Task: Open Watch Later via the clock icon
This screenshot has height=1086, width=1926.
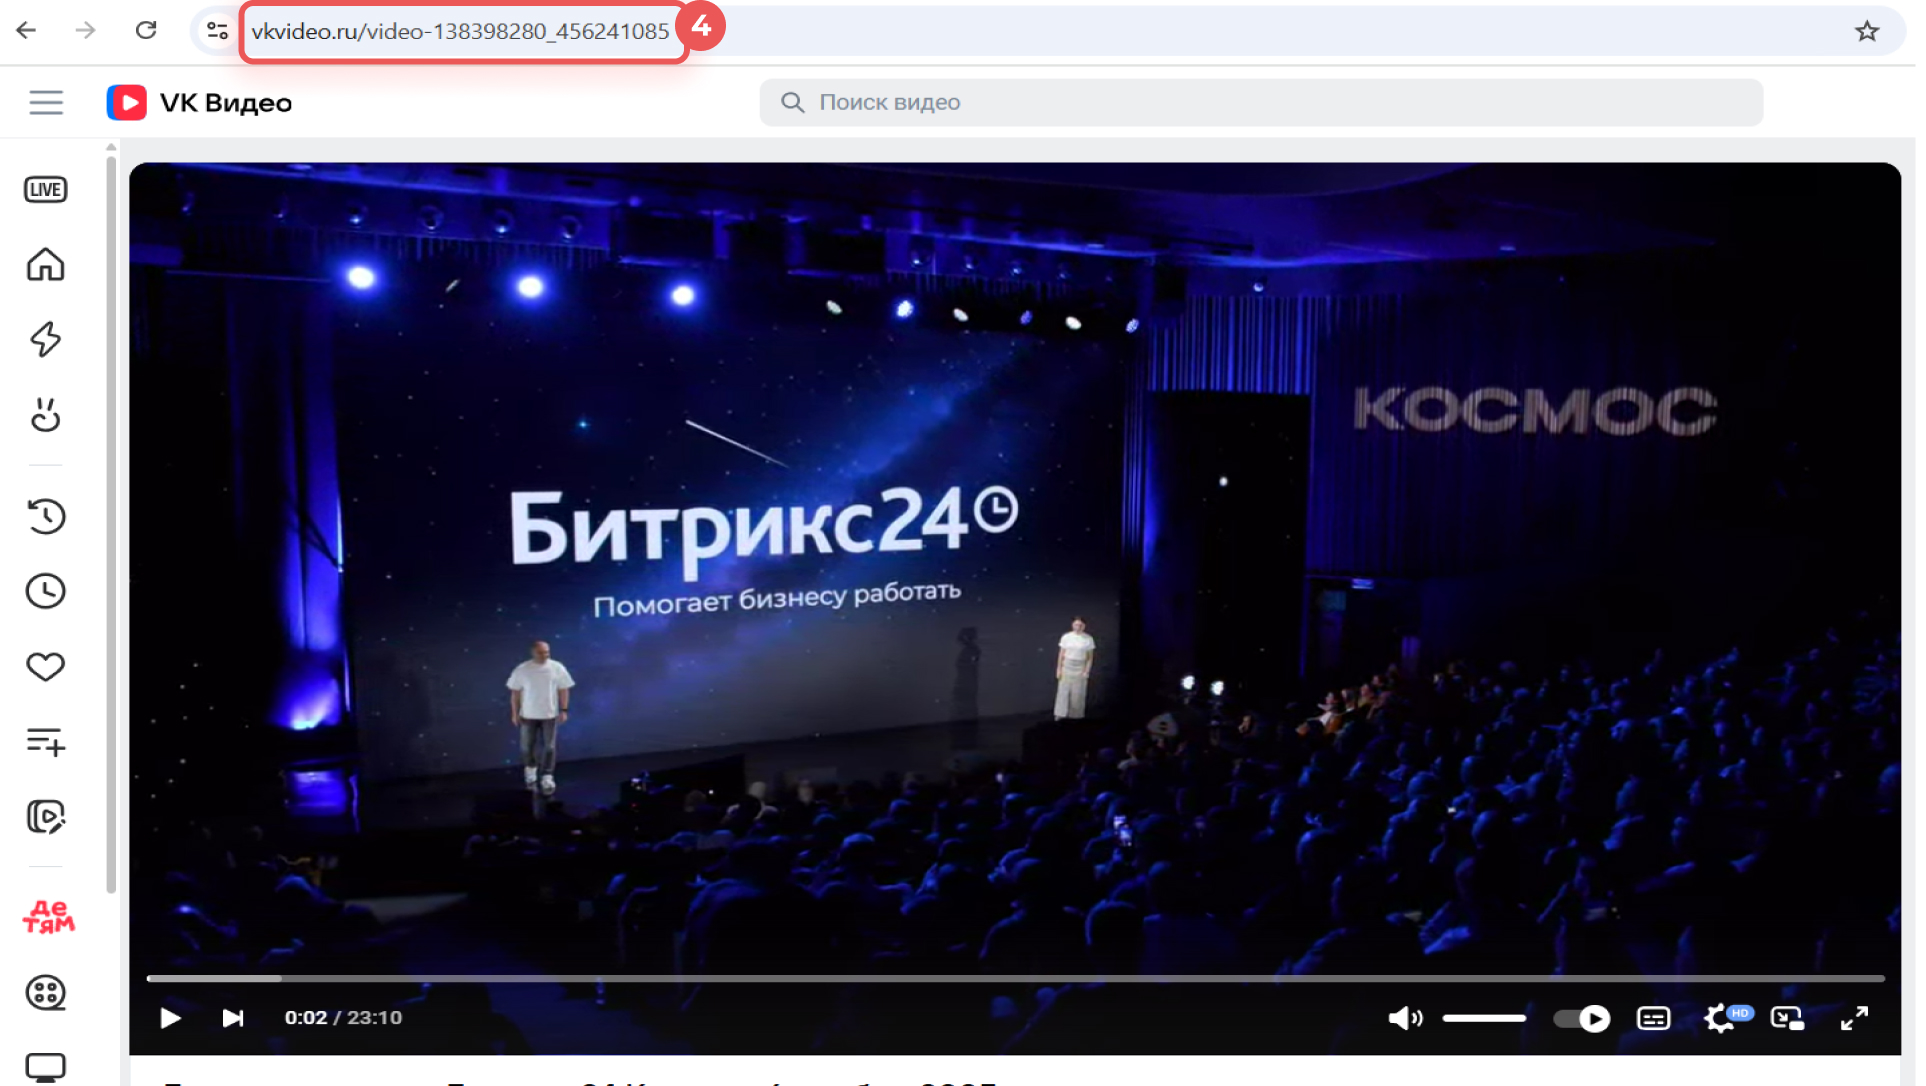Action: [x=46, y=591]
